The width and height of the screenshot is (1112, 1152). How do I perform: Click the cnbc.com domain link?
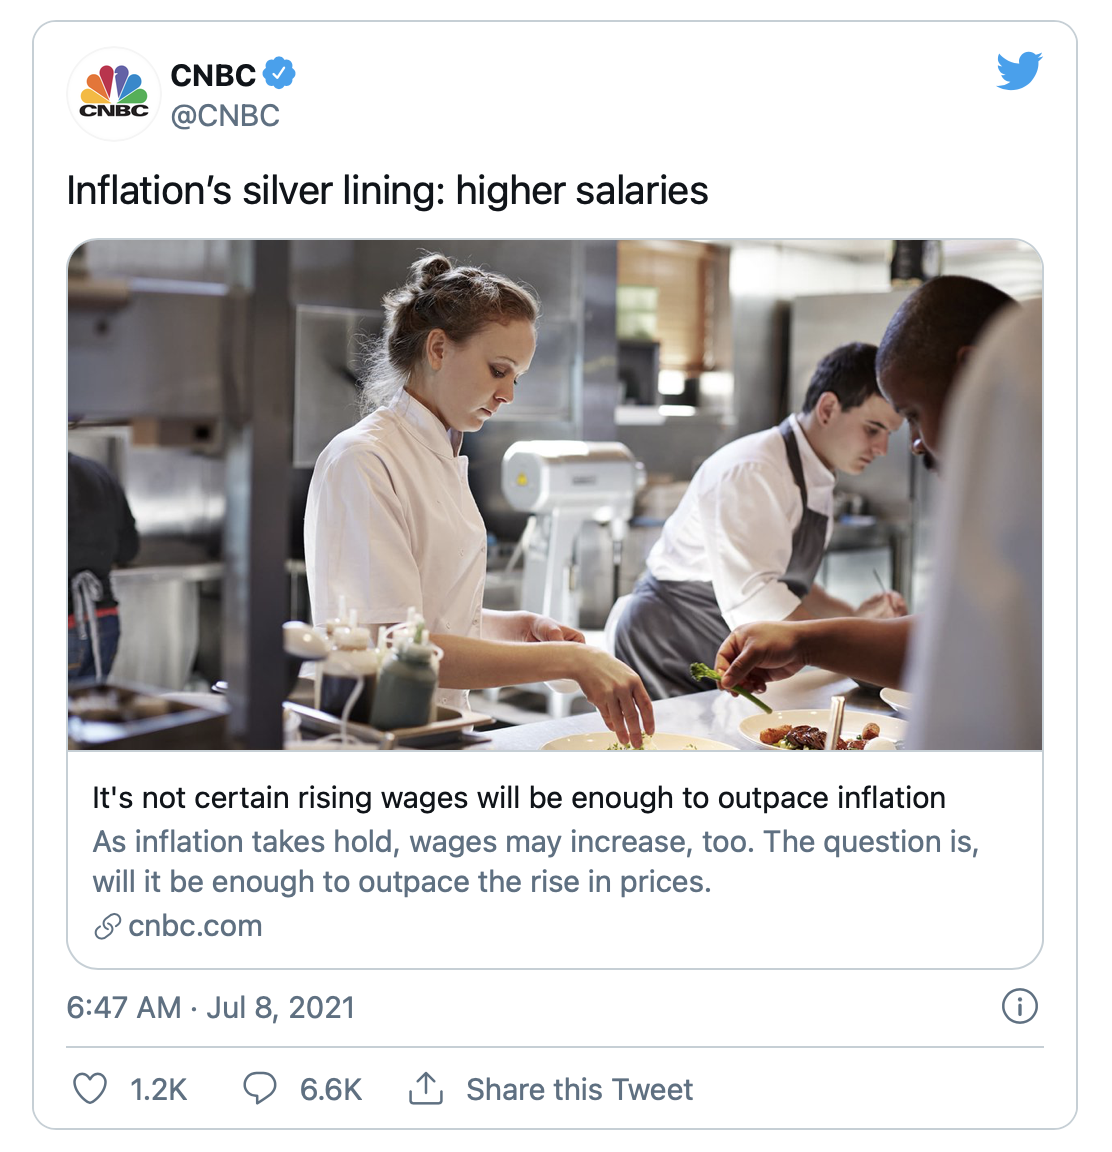tap(195, 926)
